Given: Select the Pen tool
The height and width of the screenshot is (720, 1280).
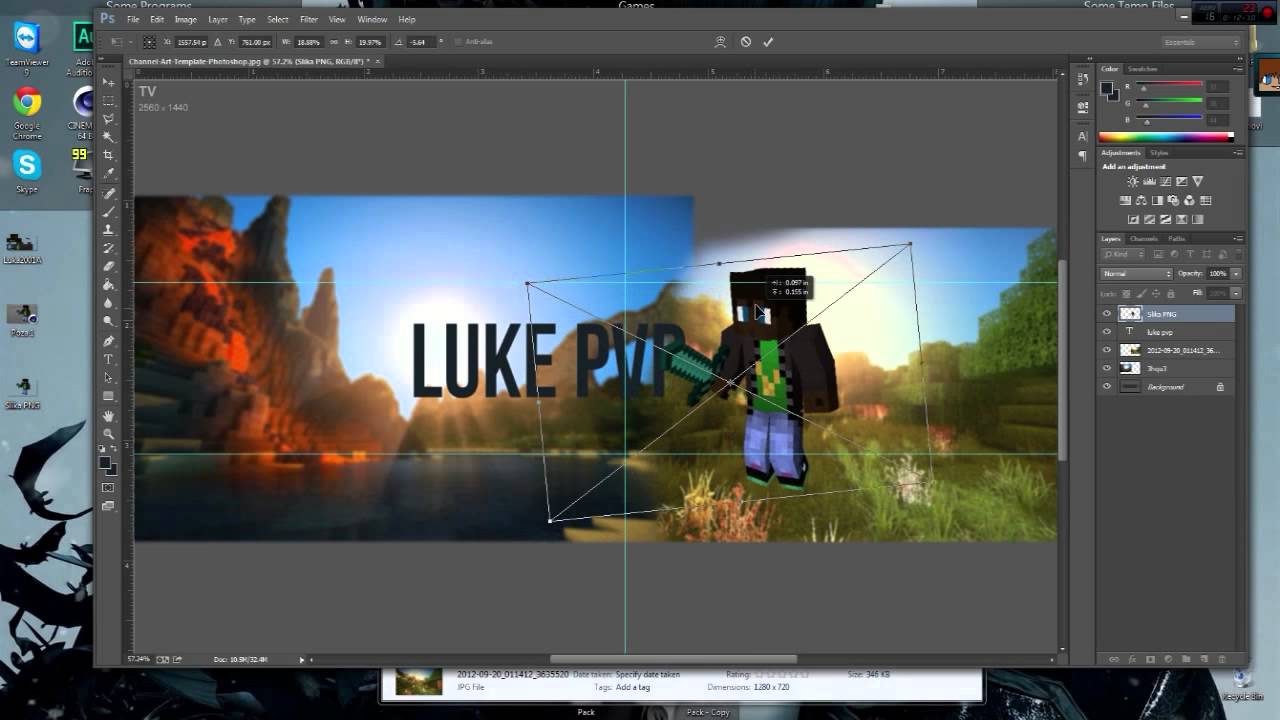Looking at the screenshot, I should point(109,341).
